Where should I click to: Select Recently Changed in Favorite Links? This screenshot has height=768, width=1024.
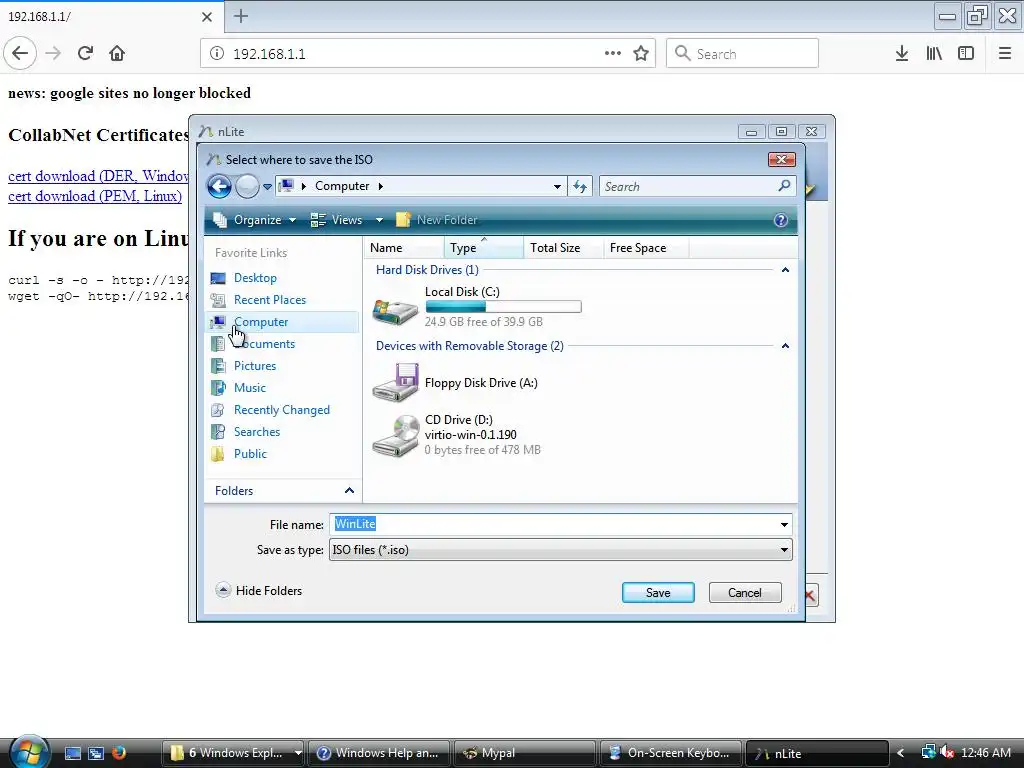click(x=281, y=410)
